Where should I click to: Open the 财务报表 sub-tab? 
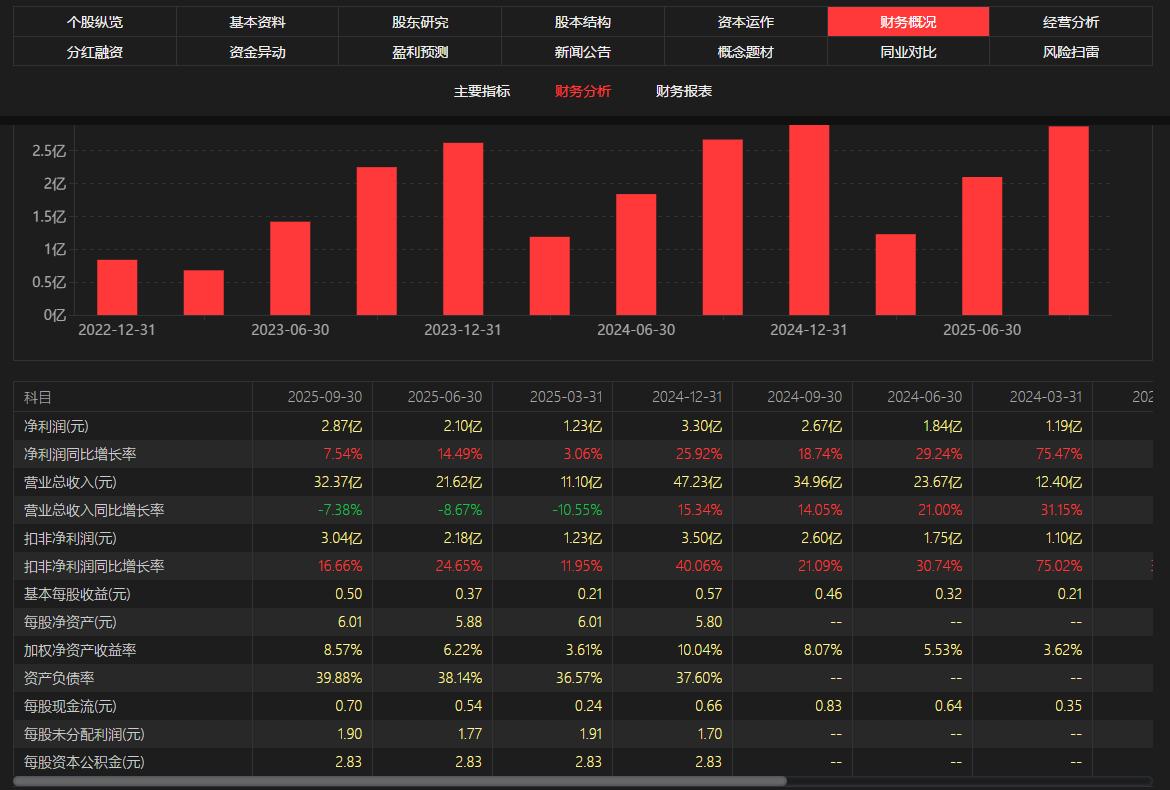pos(684,91)
